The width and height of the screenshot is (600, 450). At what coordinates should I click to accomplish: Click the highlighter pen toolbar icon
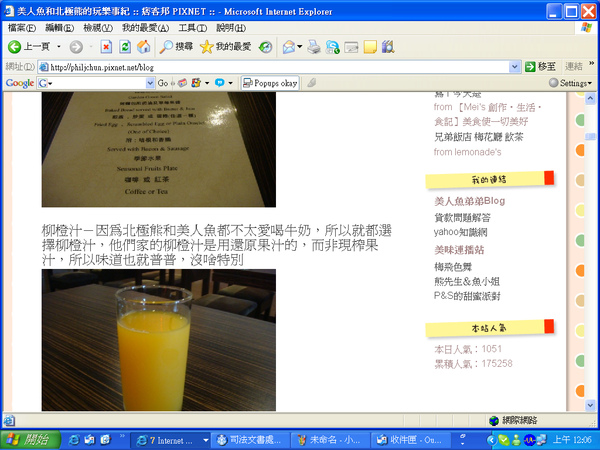point(311,83)
